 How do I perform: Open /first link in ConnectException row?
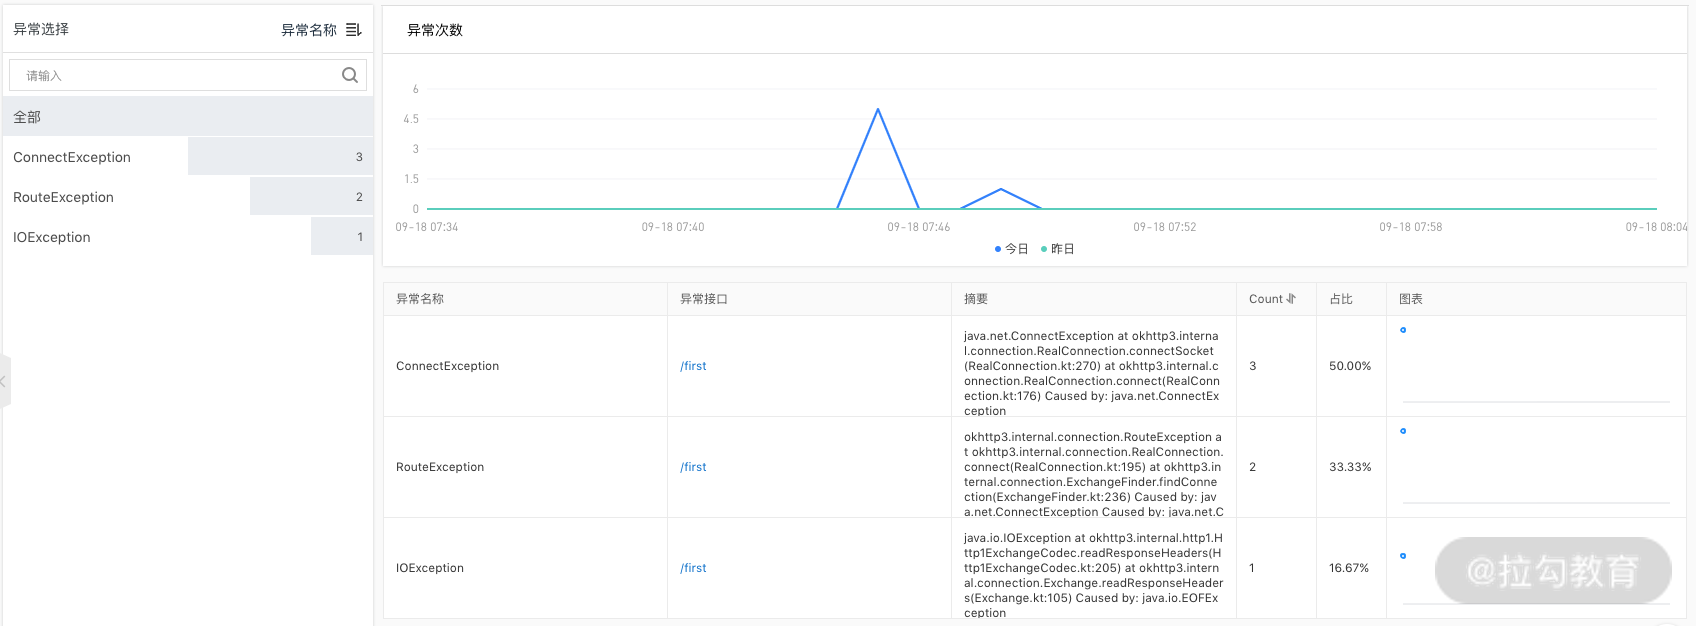coord(693,366)
